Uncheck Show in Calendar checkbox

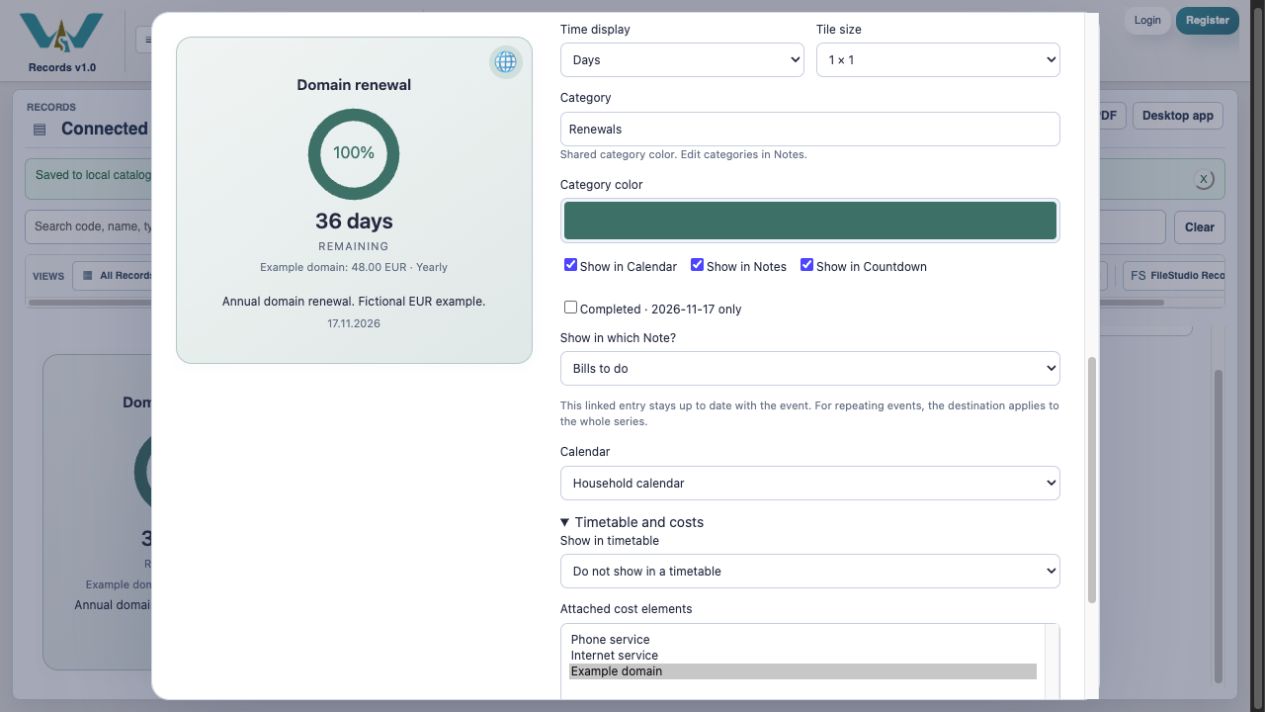570,265
